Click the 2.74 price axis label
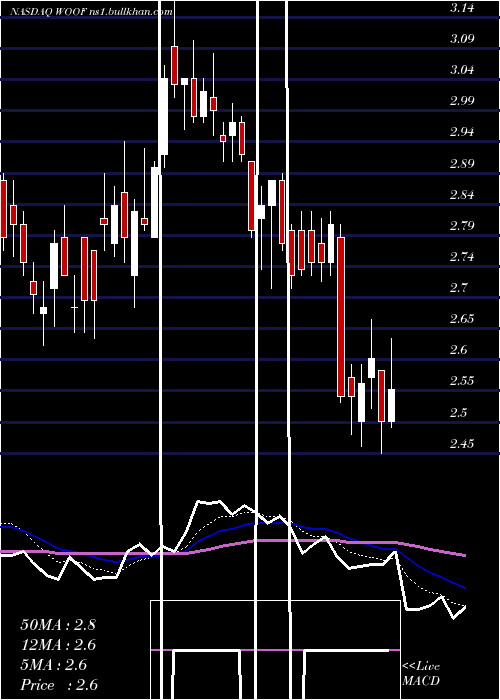Image resolution: width=500 pixels, height=700 pixels. click(462, 257)
